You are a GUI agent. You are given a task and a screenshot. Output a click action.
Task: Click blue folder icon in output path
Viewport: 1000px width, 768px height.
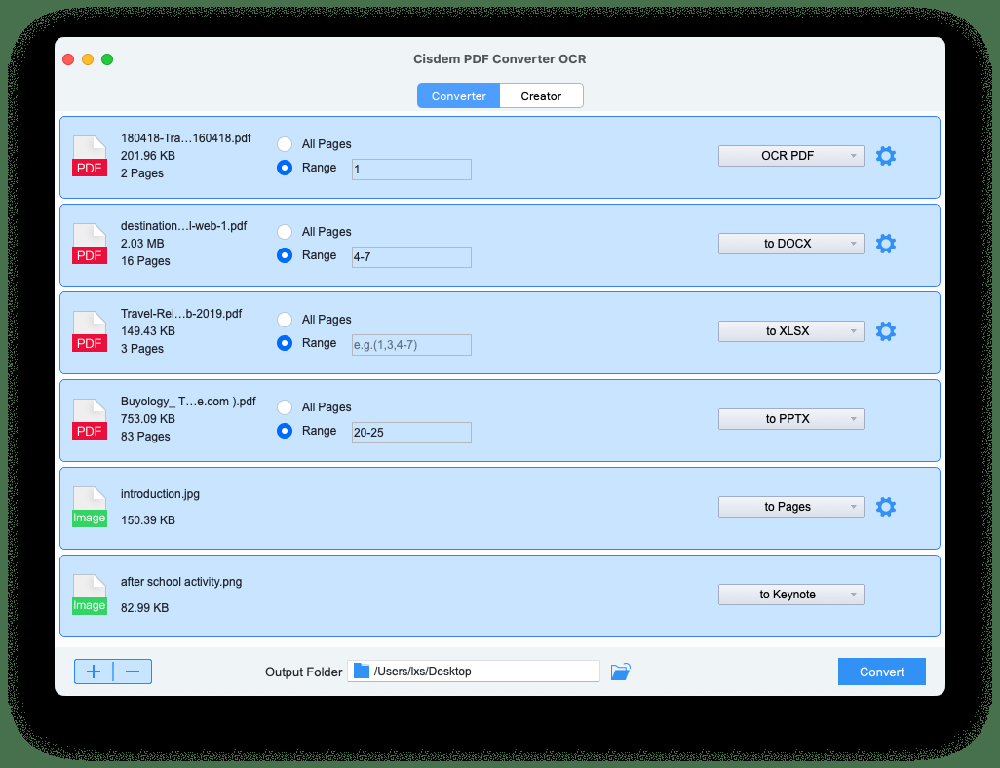coord(362,670)
